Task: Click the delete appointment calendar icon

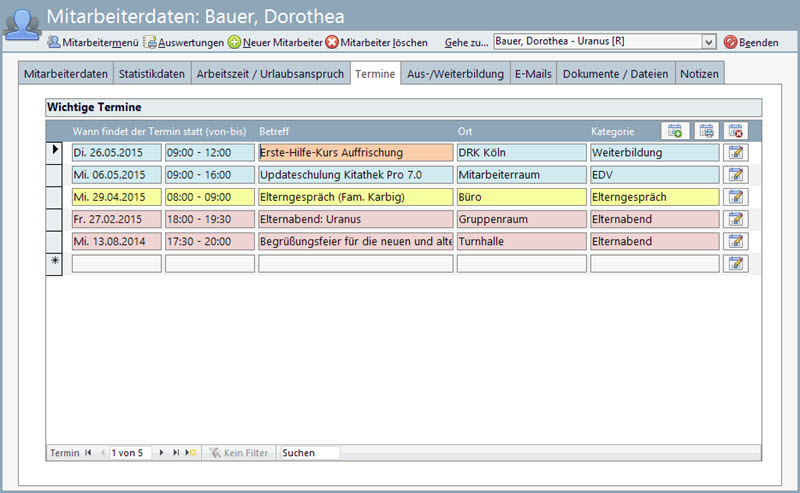Action: (x=735, y=131)
